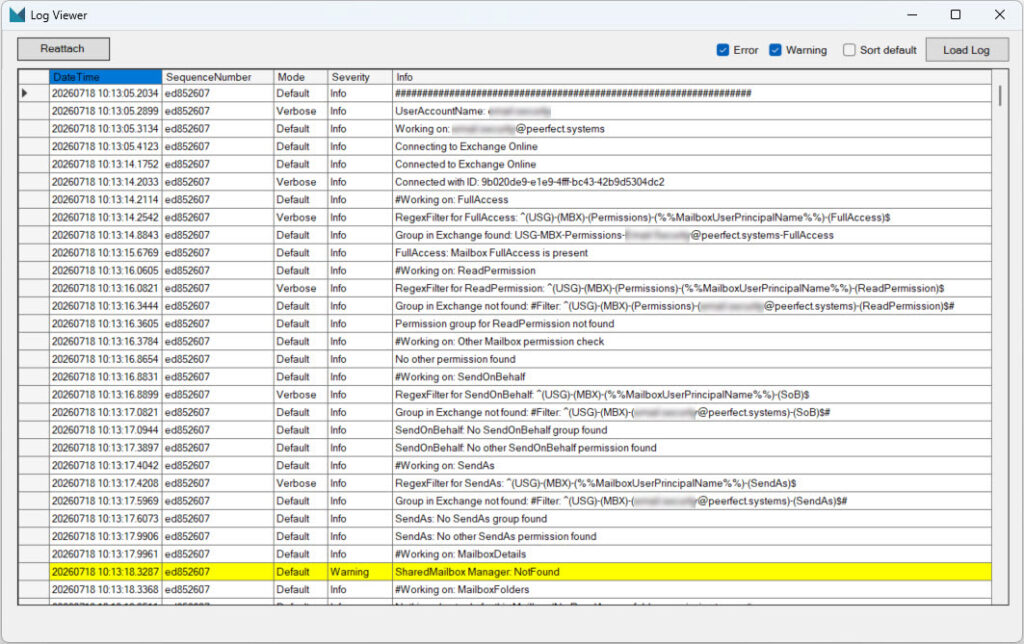Select '#Working on: MailboxDetails' cell

tap(692, 555)
